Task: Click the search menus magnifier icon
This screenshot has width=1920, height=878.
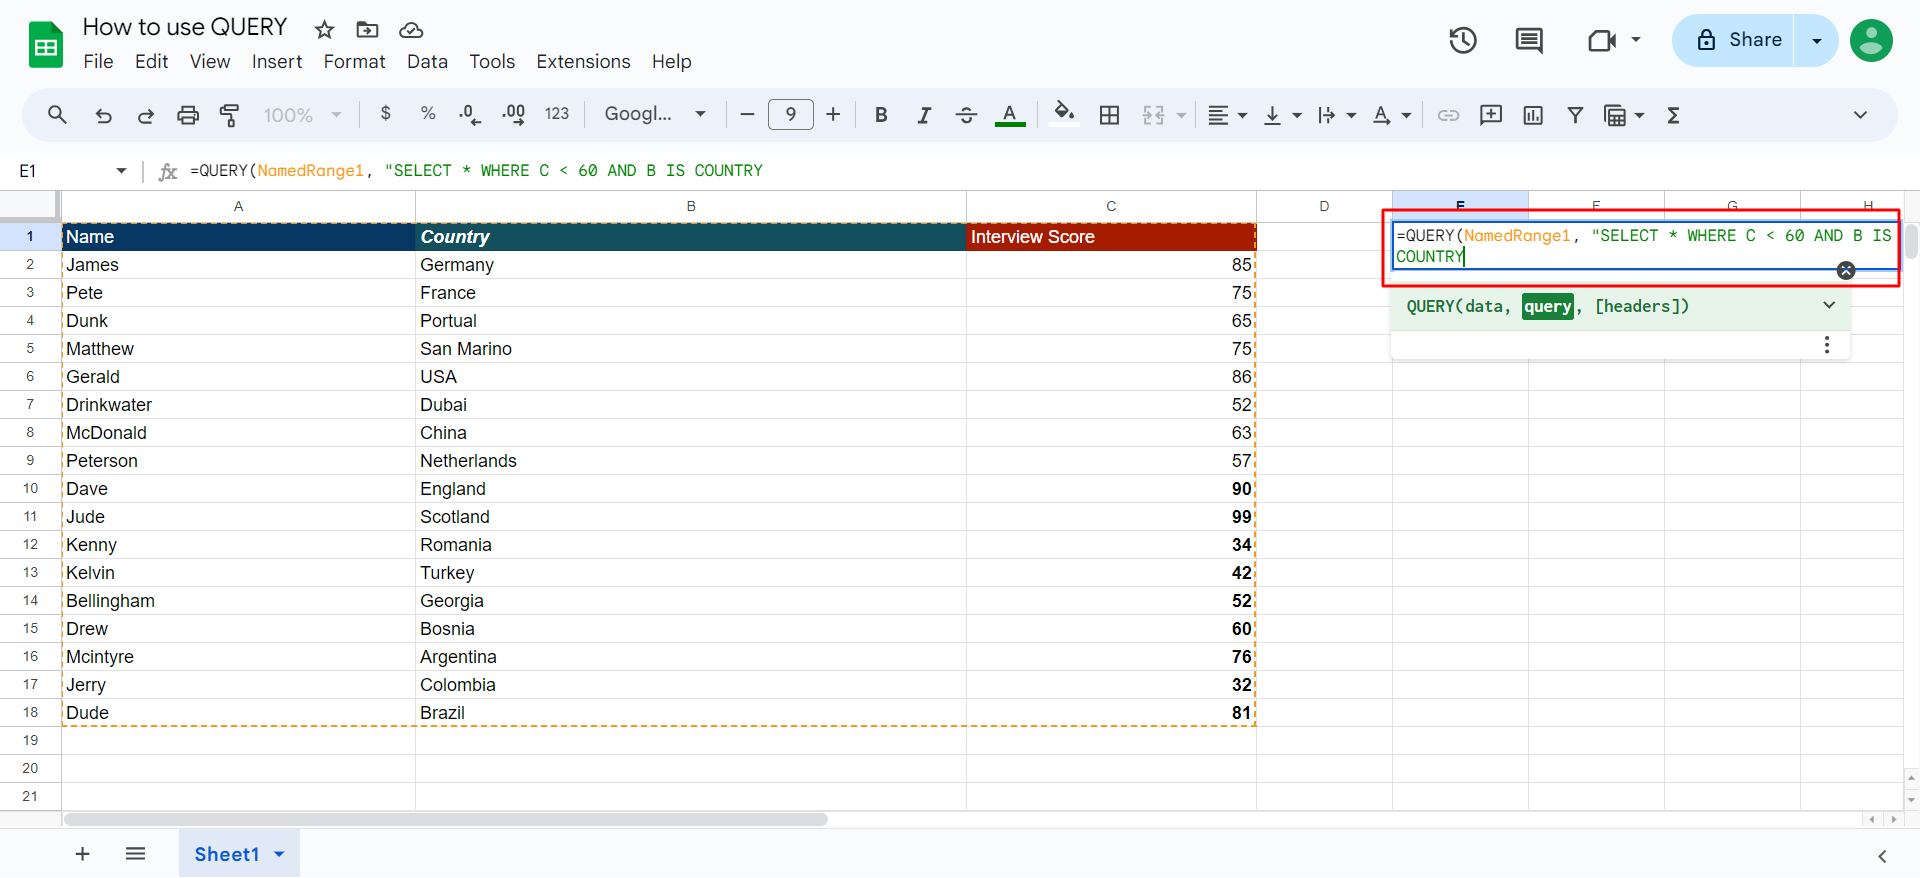Action: [57, 115]
